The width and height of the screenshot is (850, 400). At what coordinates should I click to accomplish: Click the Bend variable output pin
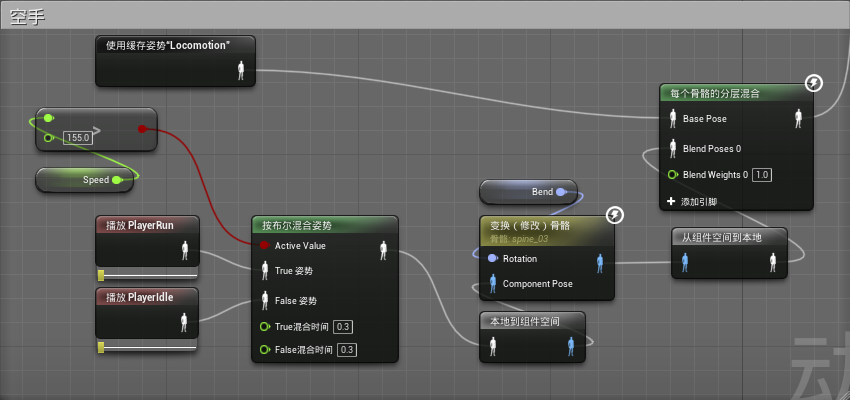pos(561,191)
